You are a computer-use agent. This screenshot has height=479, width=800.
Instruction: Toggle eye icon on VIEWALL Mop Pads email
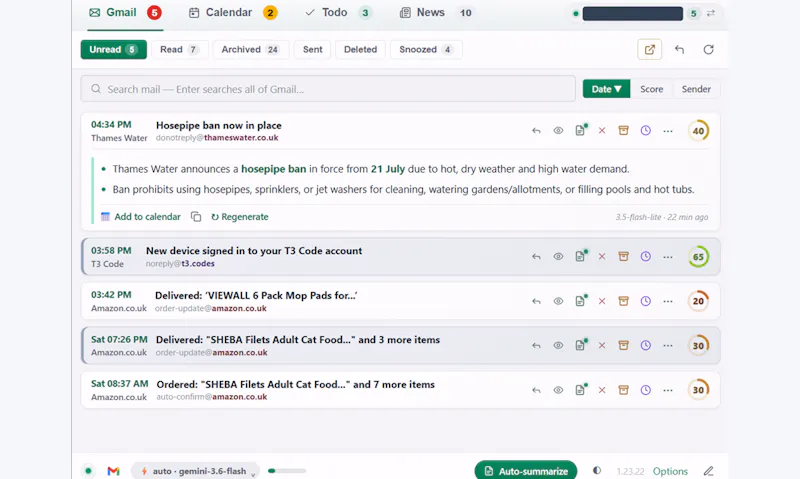click(x=558, y=301)
